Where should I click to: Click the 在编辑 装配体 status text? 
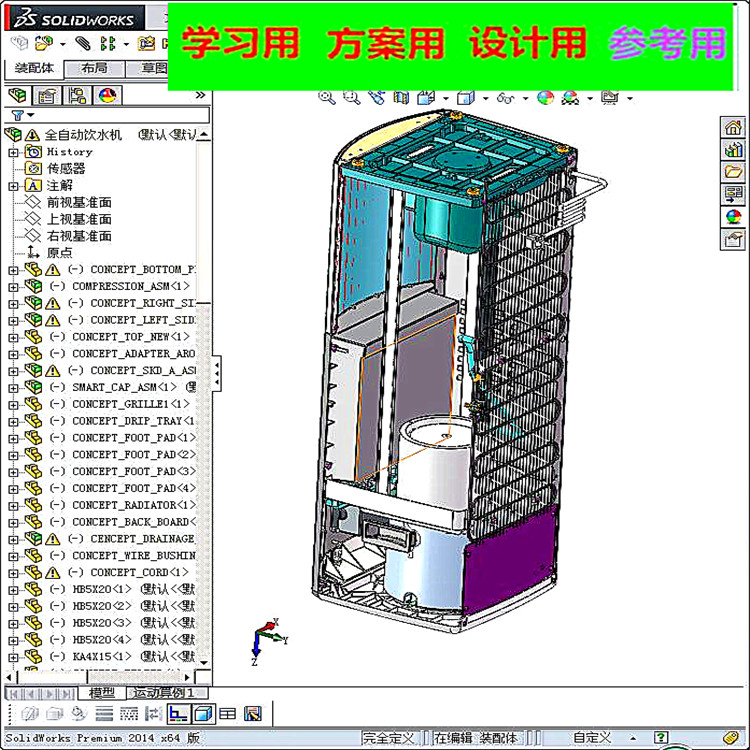tap(475, 738)
